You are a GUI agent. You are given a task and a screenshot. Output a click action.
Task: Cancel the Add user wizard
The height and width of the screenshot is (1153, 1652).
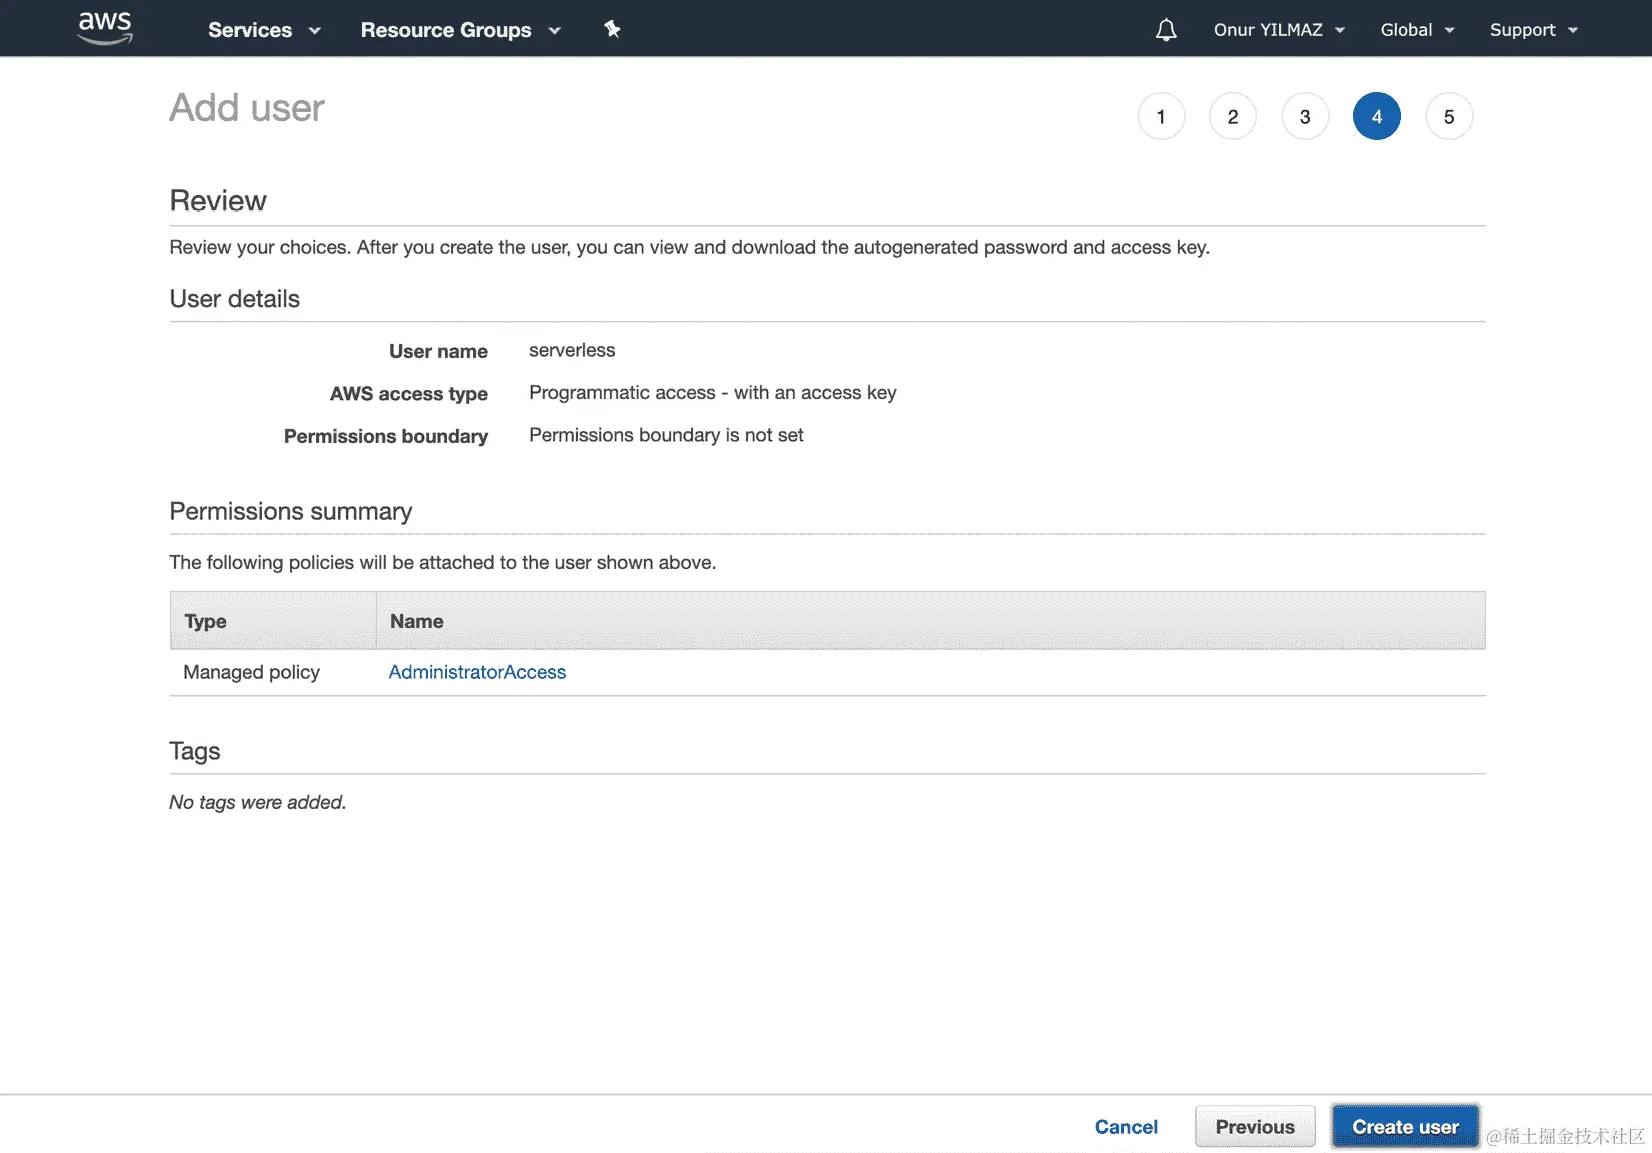point(1126,1126)
